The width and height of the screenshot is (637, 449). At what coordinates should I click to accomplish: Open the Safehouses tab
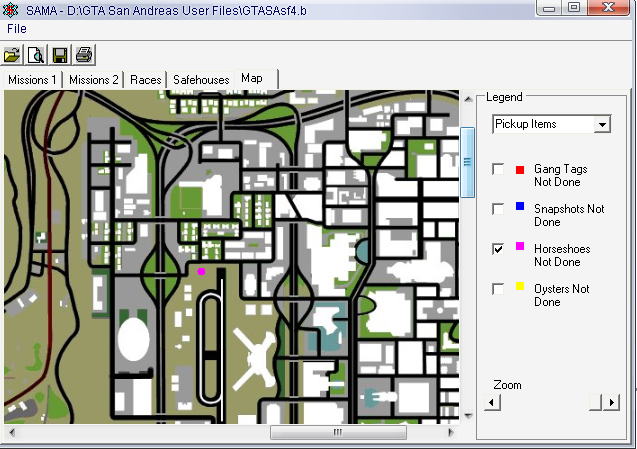[x=201, y=80]
